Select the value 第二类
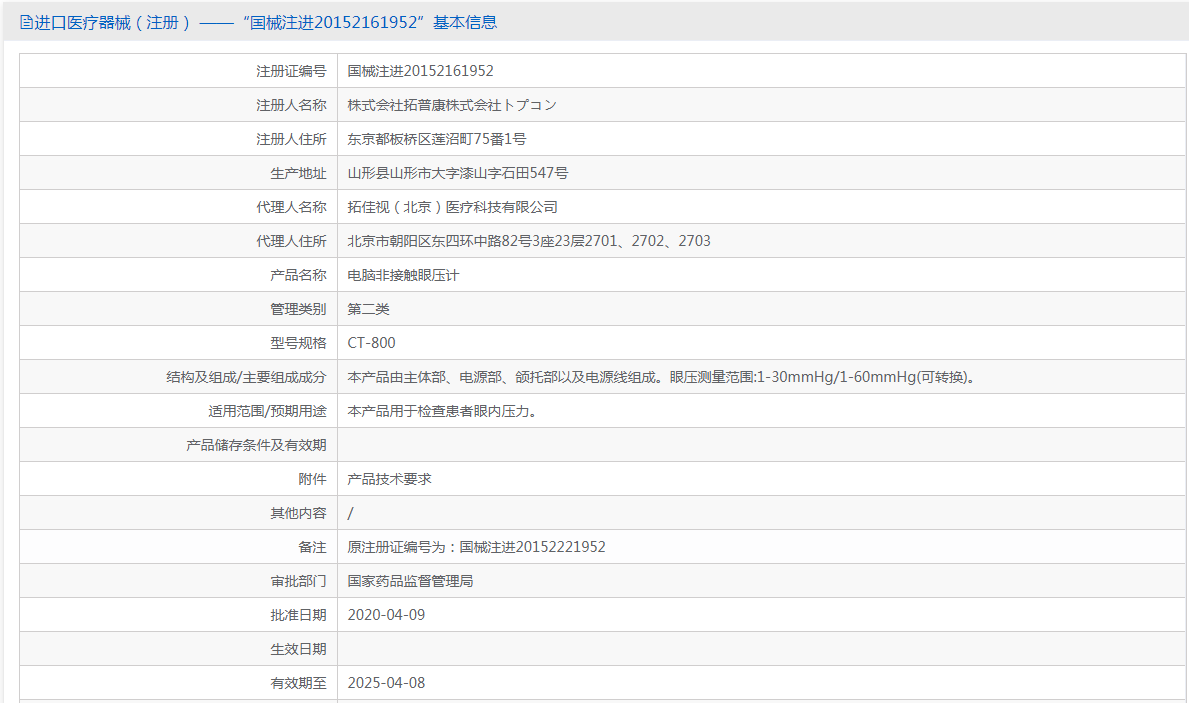Screen dimensions: 1189x703 pyautogui.click(x=369, y=309)
